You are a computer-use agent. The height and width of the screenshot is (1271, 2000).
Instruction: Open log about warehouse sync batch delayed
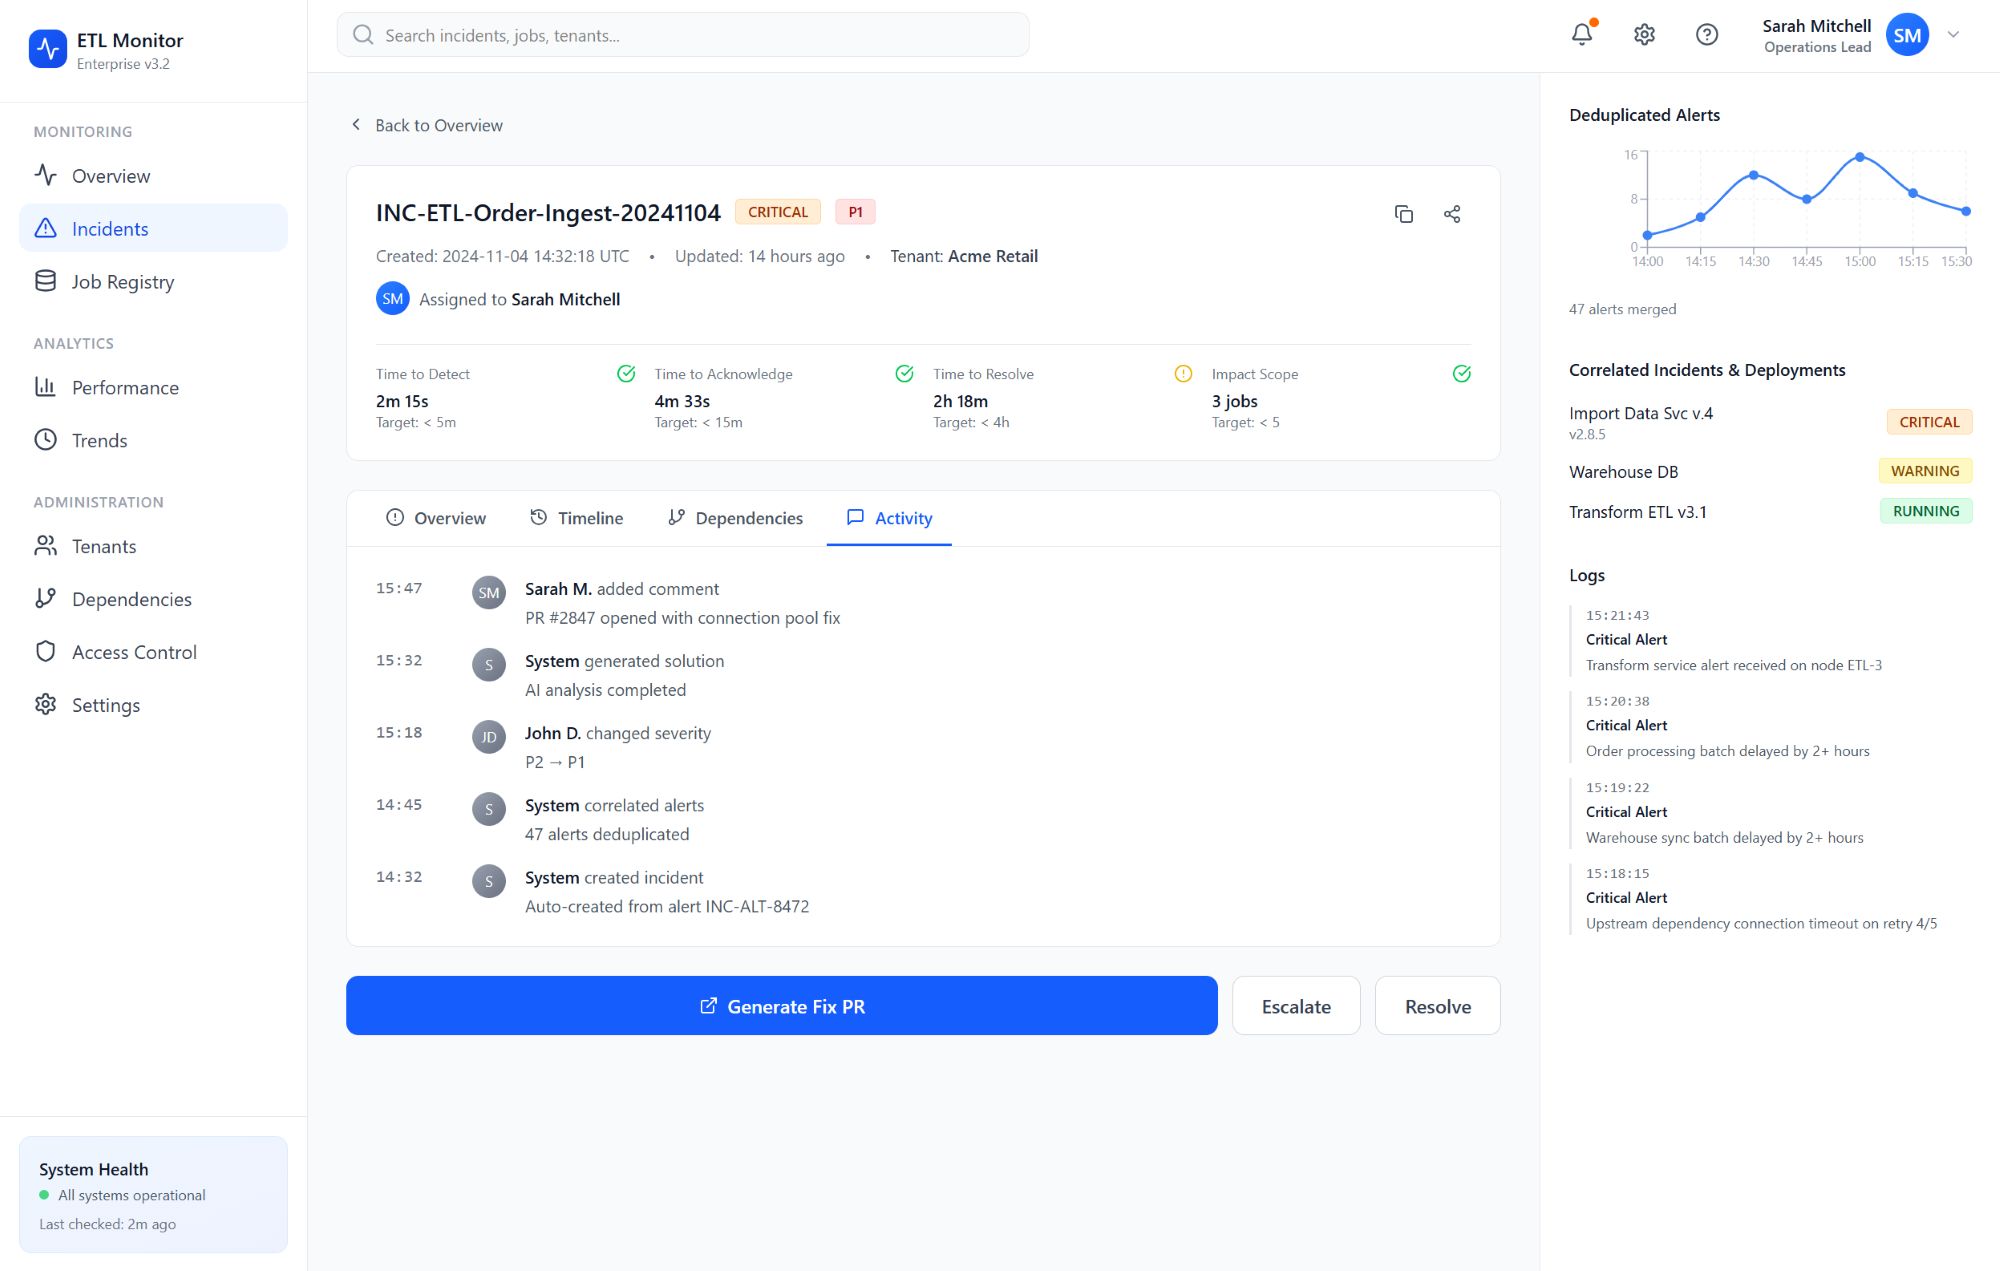(1770, 813)
